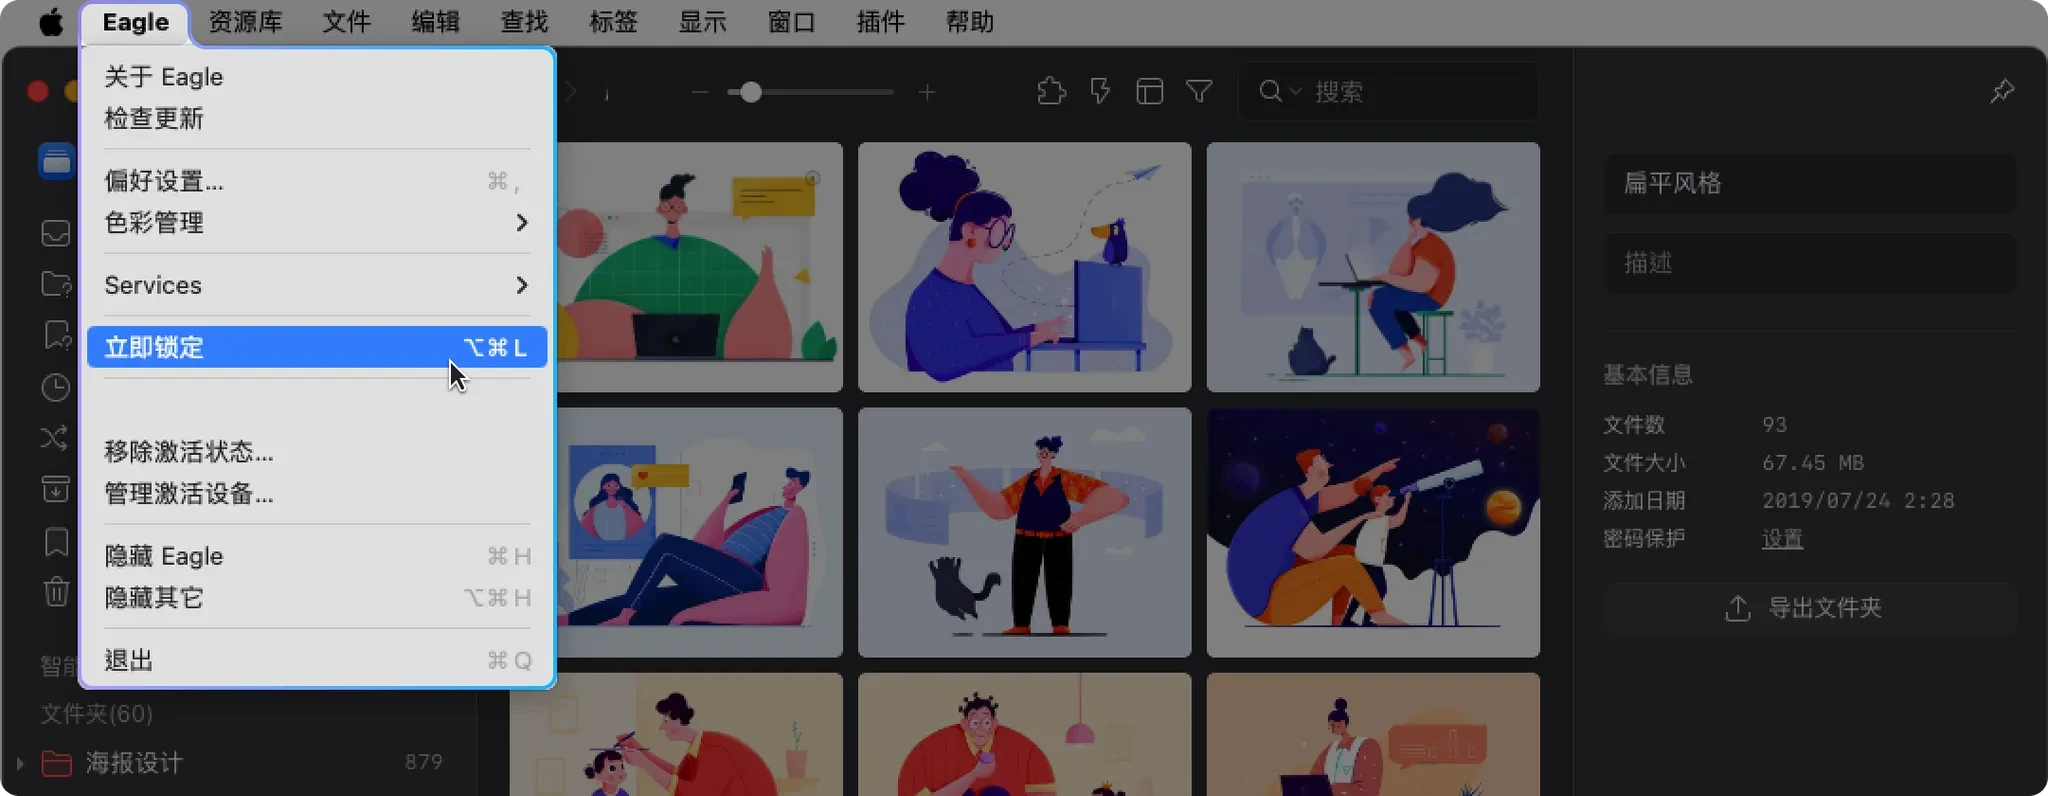
Task: Expand the Services submenu arrow
Action: pos(521,286)
